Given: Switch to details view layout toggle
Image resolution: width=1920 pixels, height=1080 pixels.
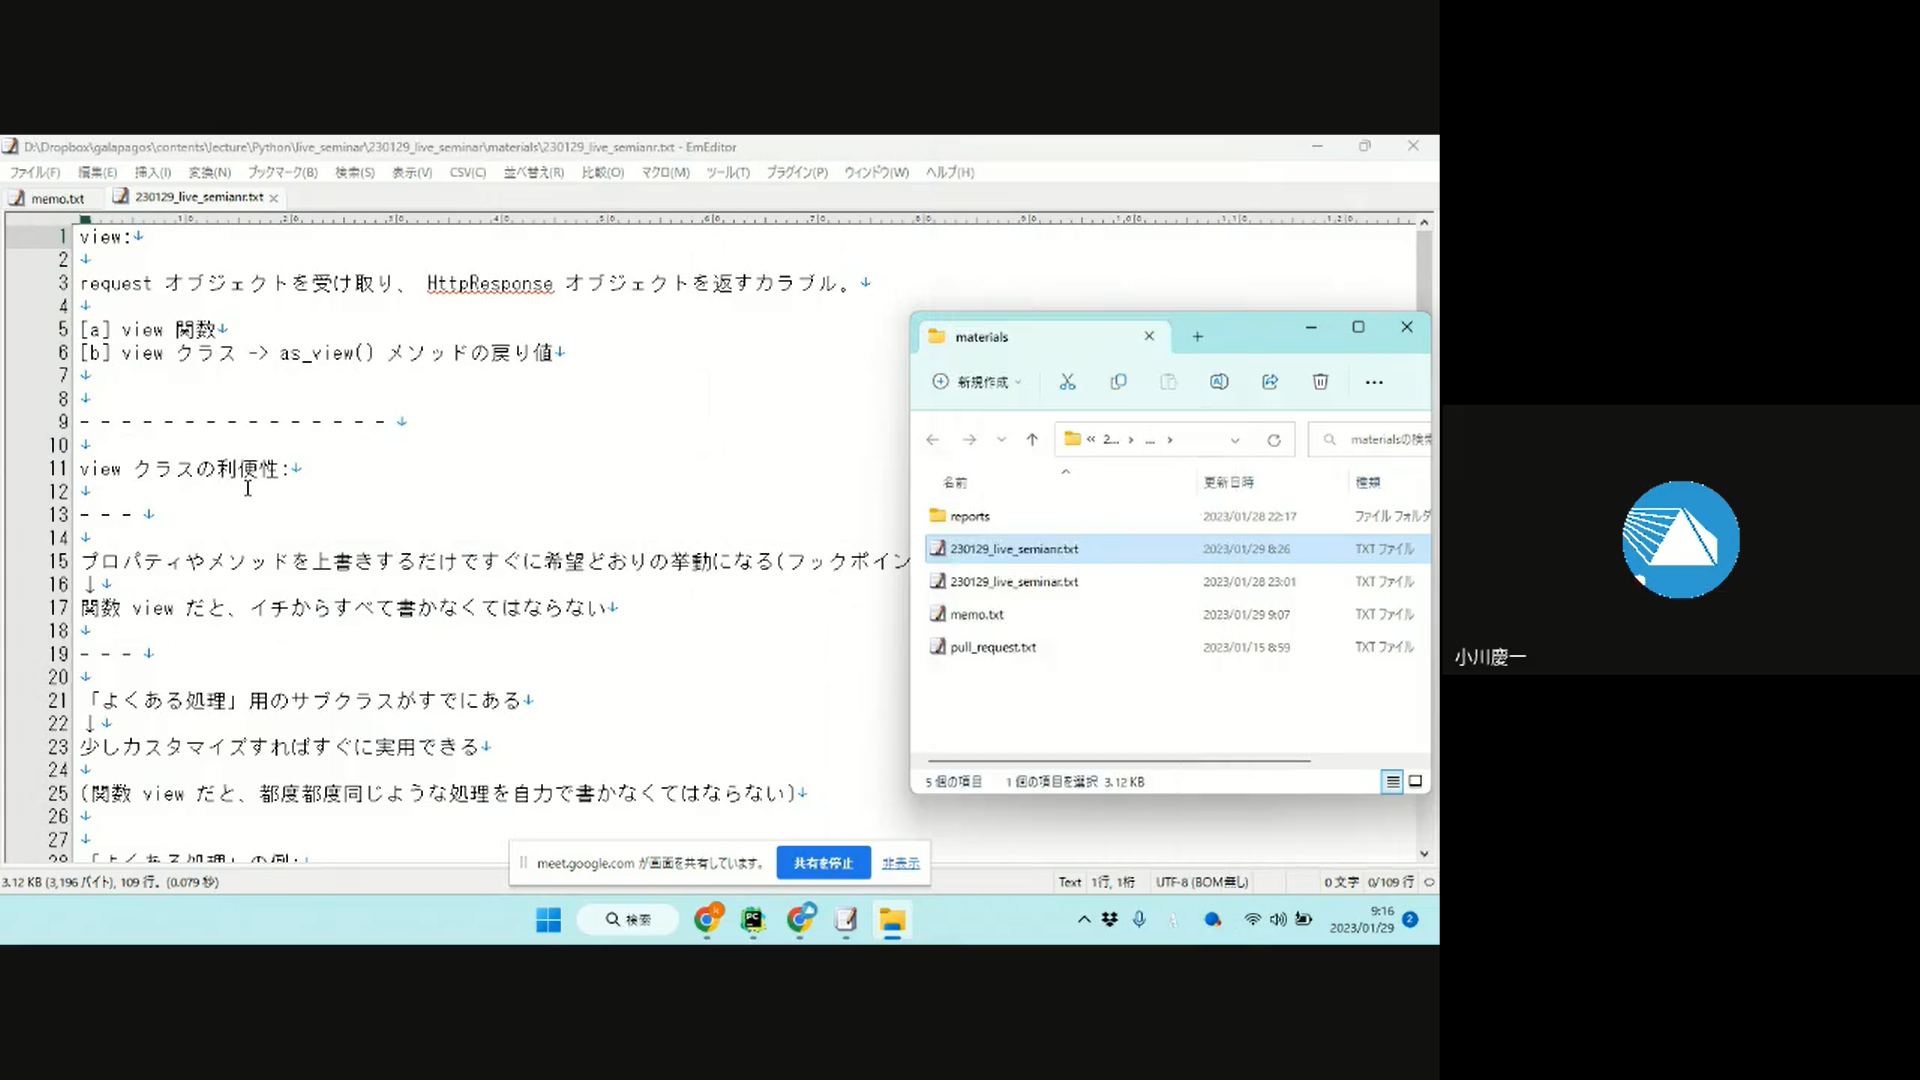Looking at the screenshot, I should pos(1392,782).
